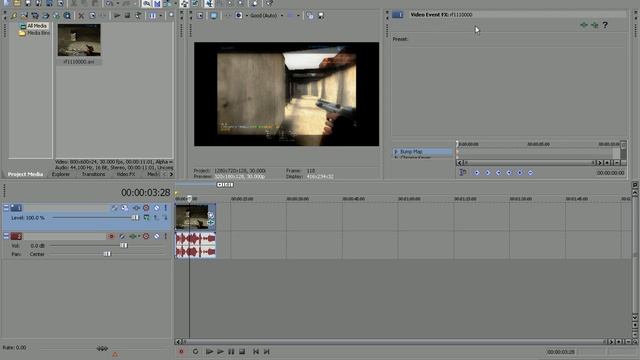Minimize video track 1 header

tap(6, 208)
